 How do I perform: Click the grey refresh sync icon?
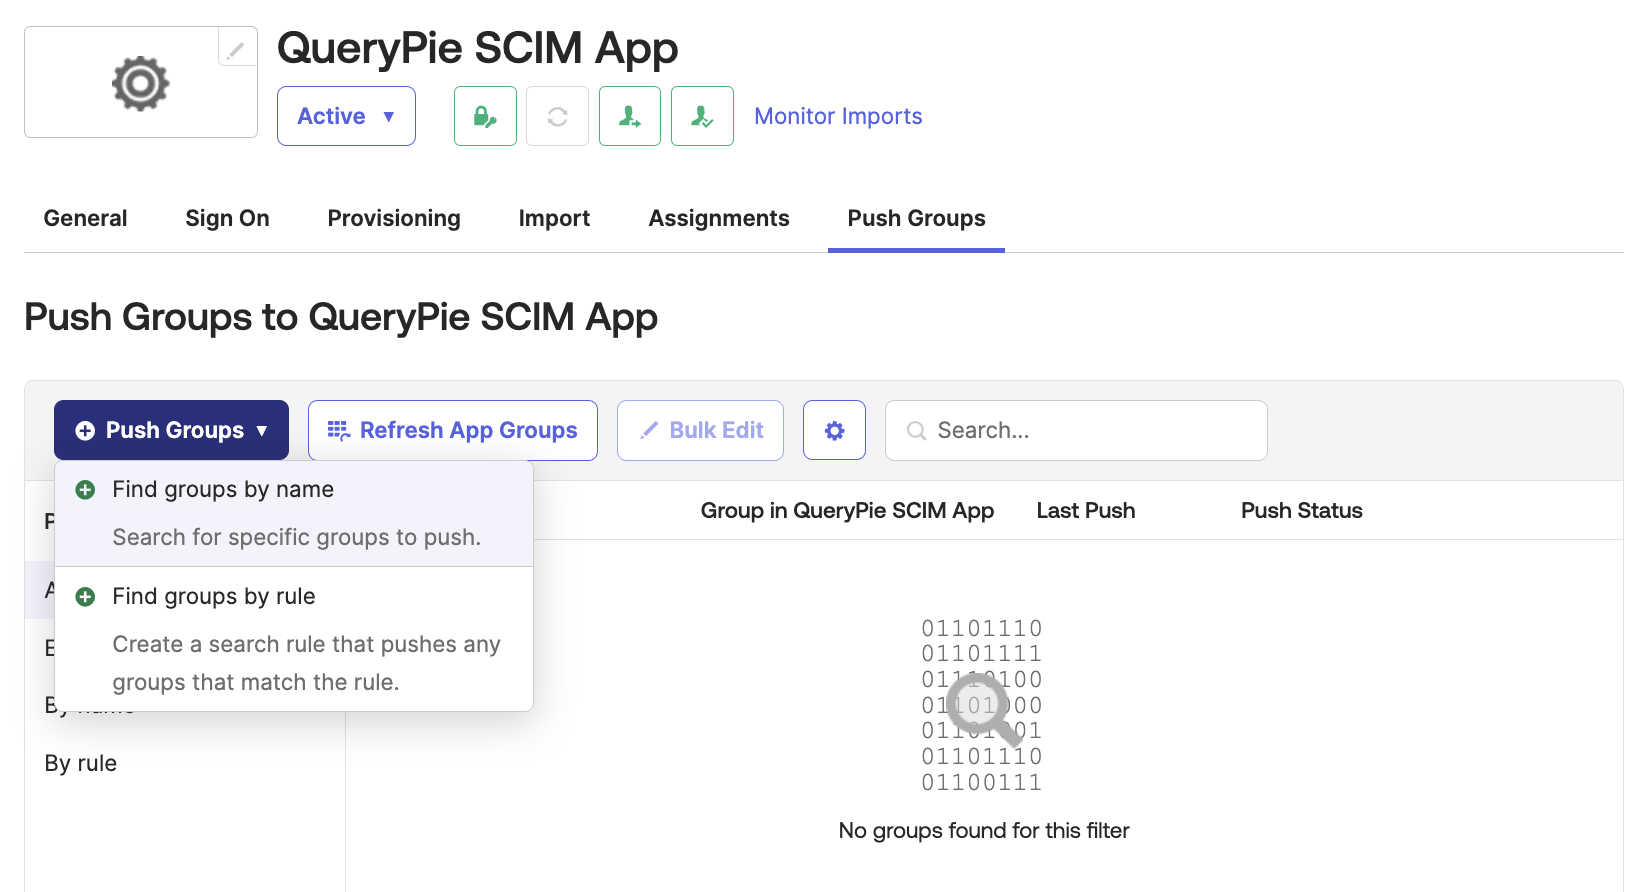coord(557,116)
